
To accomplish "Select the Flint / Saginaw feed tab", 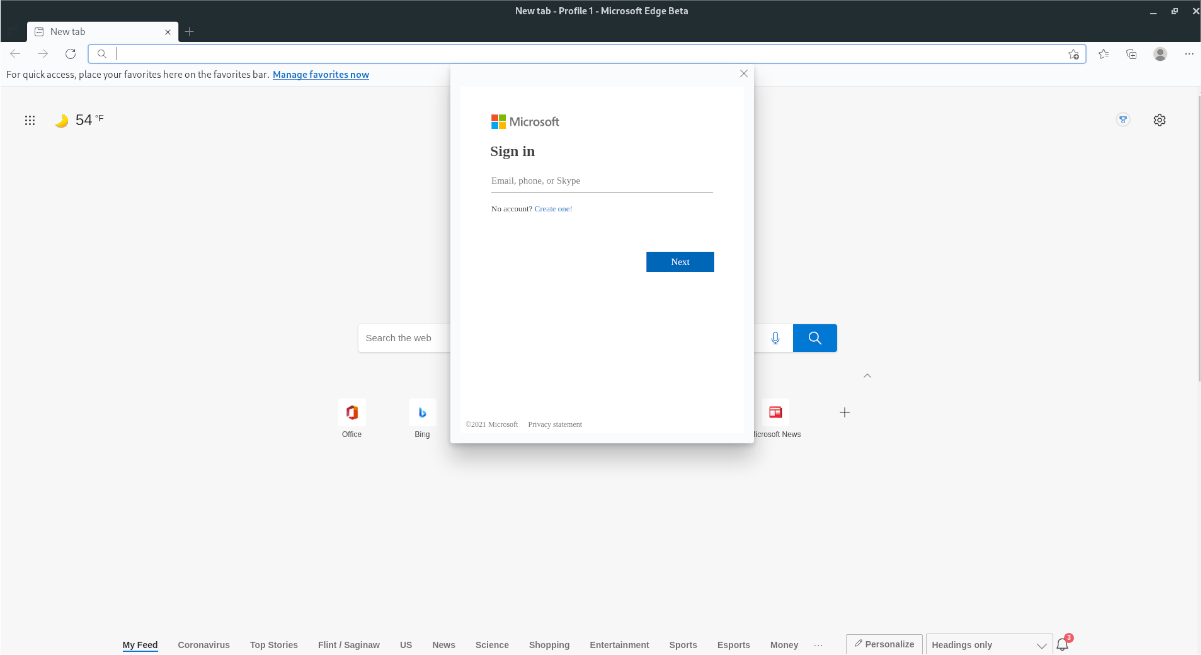I will tap(349, 645).
